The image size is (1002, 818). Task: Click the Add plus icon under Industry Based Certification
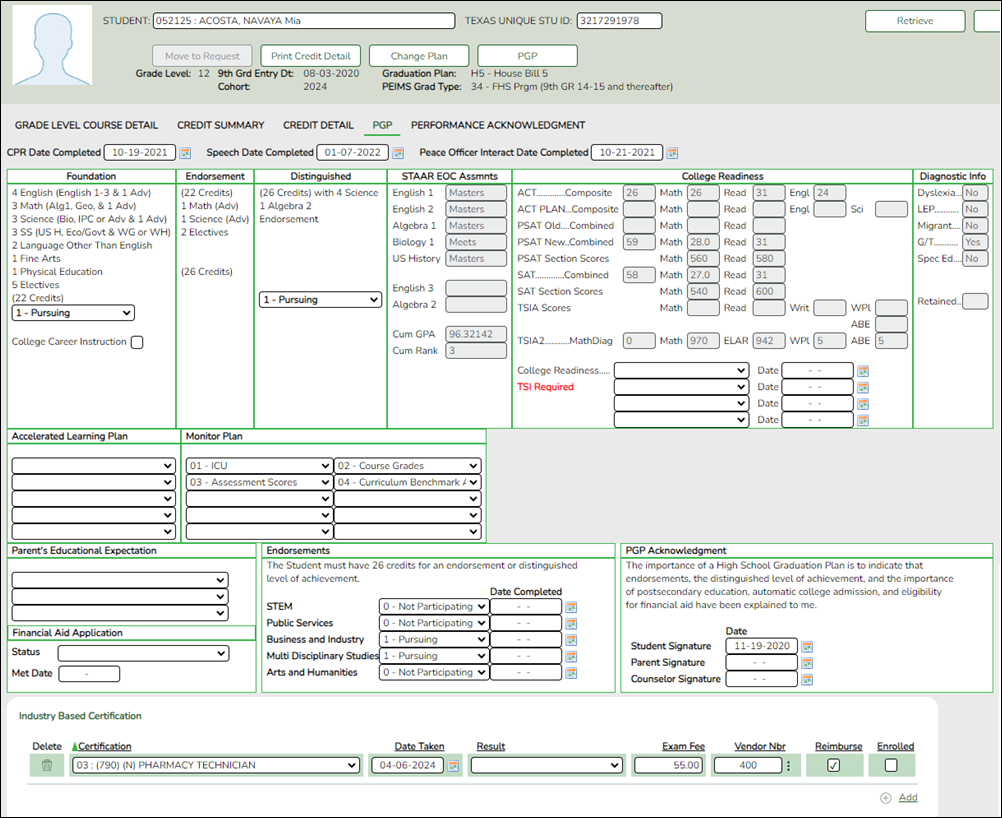tap(885, 797)
